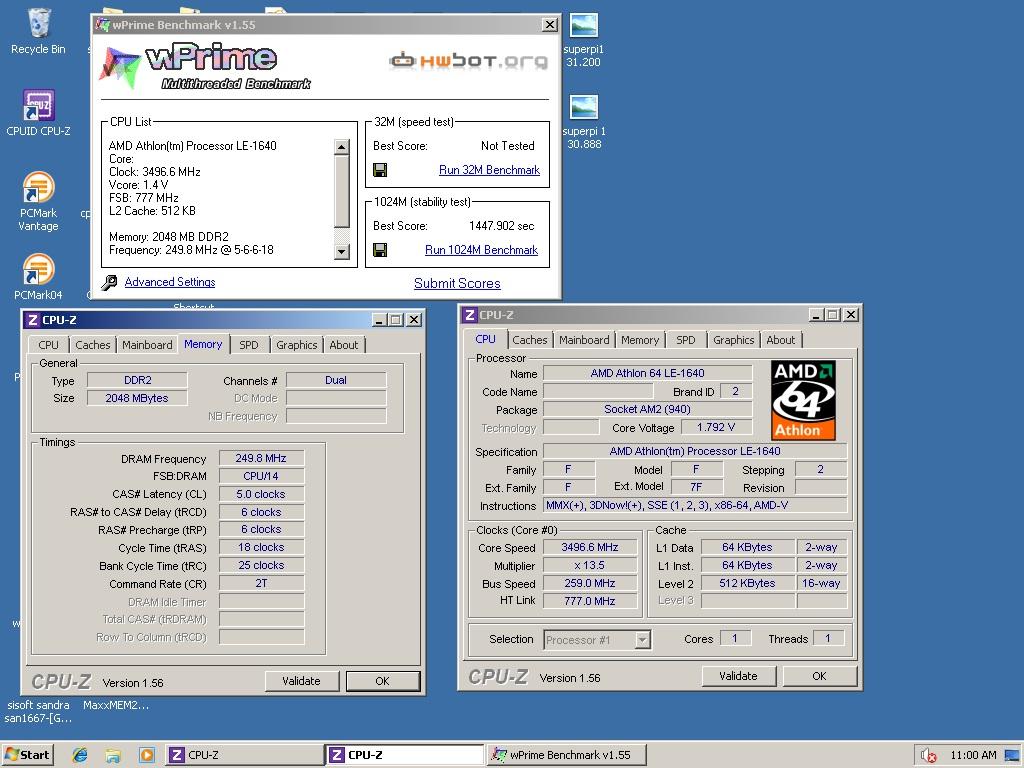Open the Processor #1 selection dropdown
The width and height of the screenshot is (1024, 768).
tap(643, 640)
